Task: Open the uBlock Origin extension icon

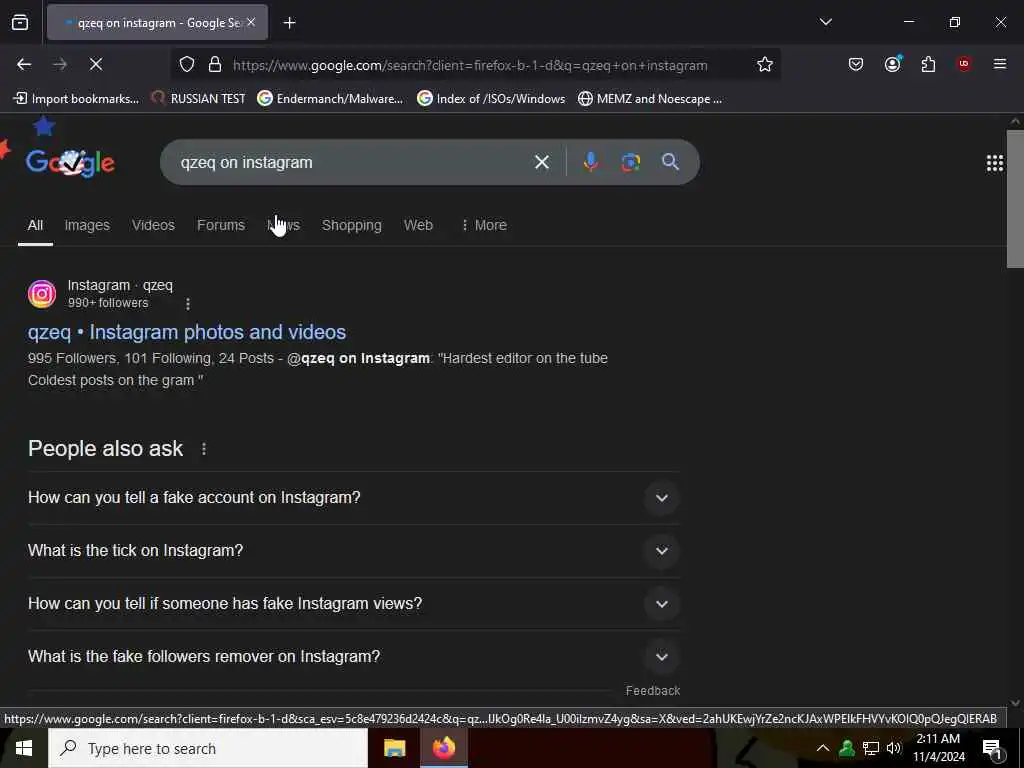Action: [x=964, y=63]
